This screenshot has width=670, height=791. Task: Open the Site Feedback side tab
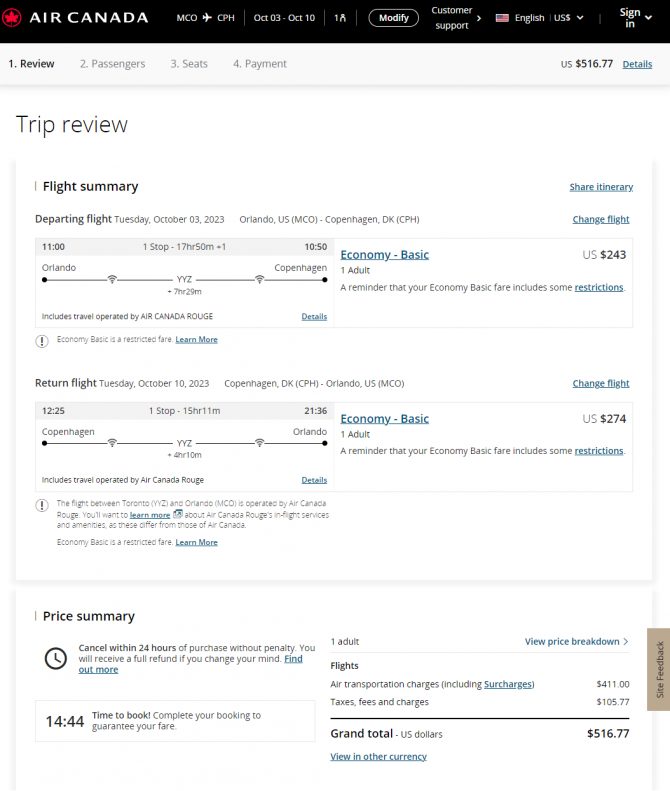pos(659,669)
